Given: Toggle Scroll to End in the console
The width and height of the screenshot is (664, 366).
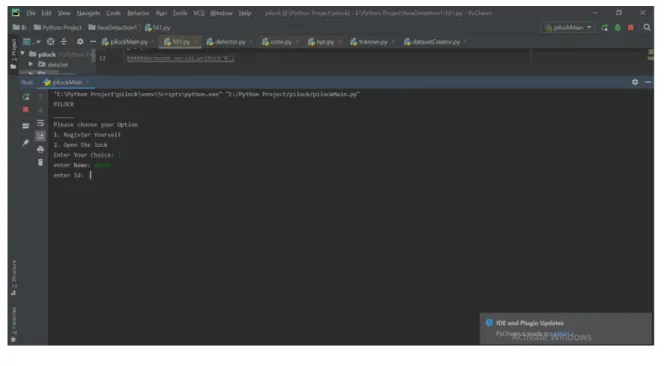Looking at the screenshot, I should pyautogui.click(x=40, y=136).
